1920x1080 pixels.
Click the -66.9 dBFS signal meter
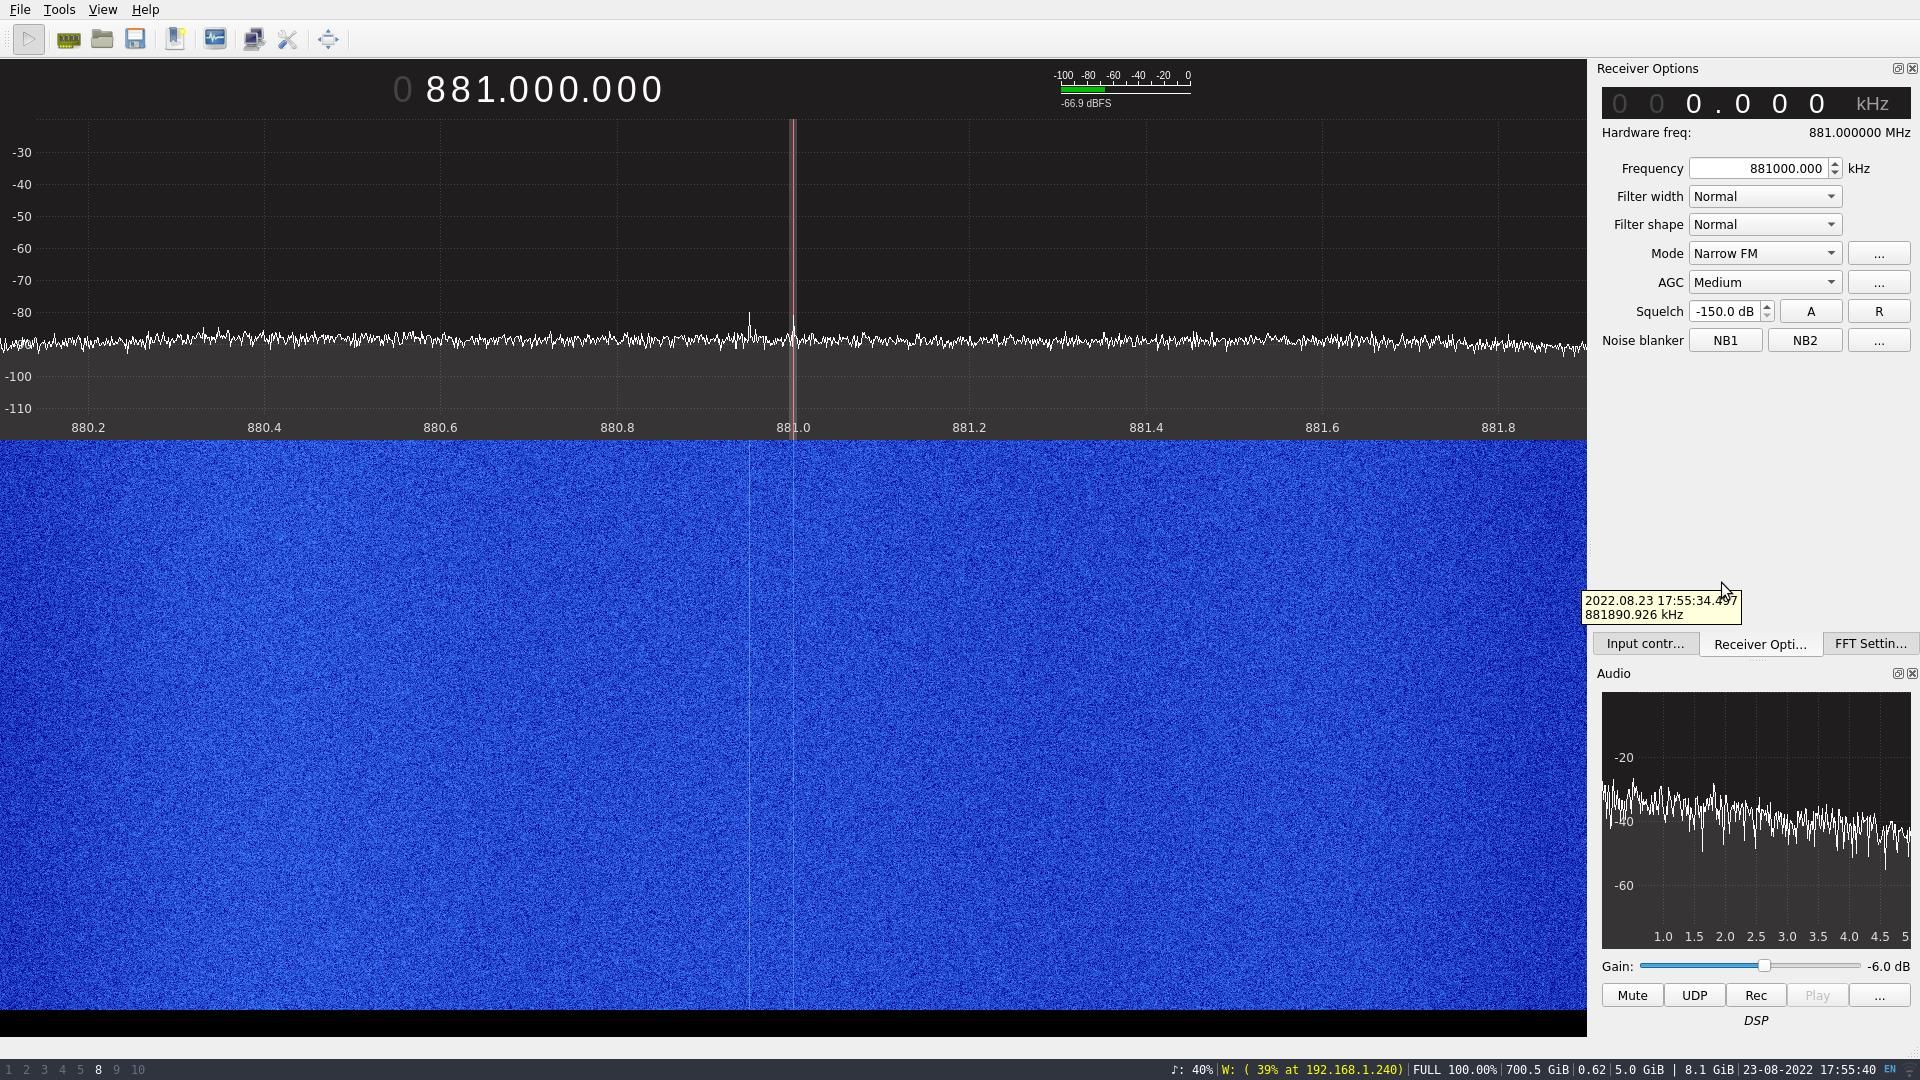pyautogui.click(x=1124, y=89)
